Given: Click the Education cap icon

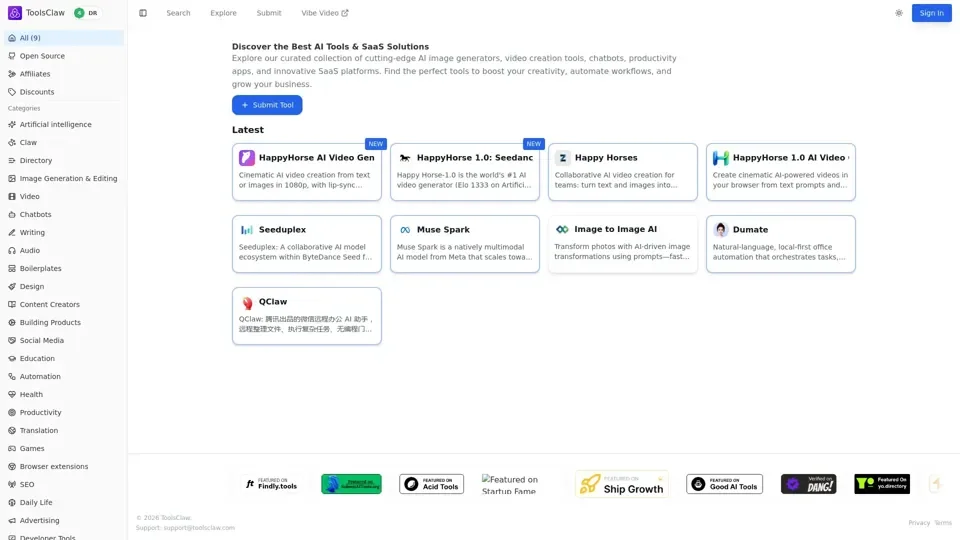Looking at the screenshot, I should [x=12, y=358].
